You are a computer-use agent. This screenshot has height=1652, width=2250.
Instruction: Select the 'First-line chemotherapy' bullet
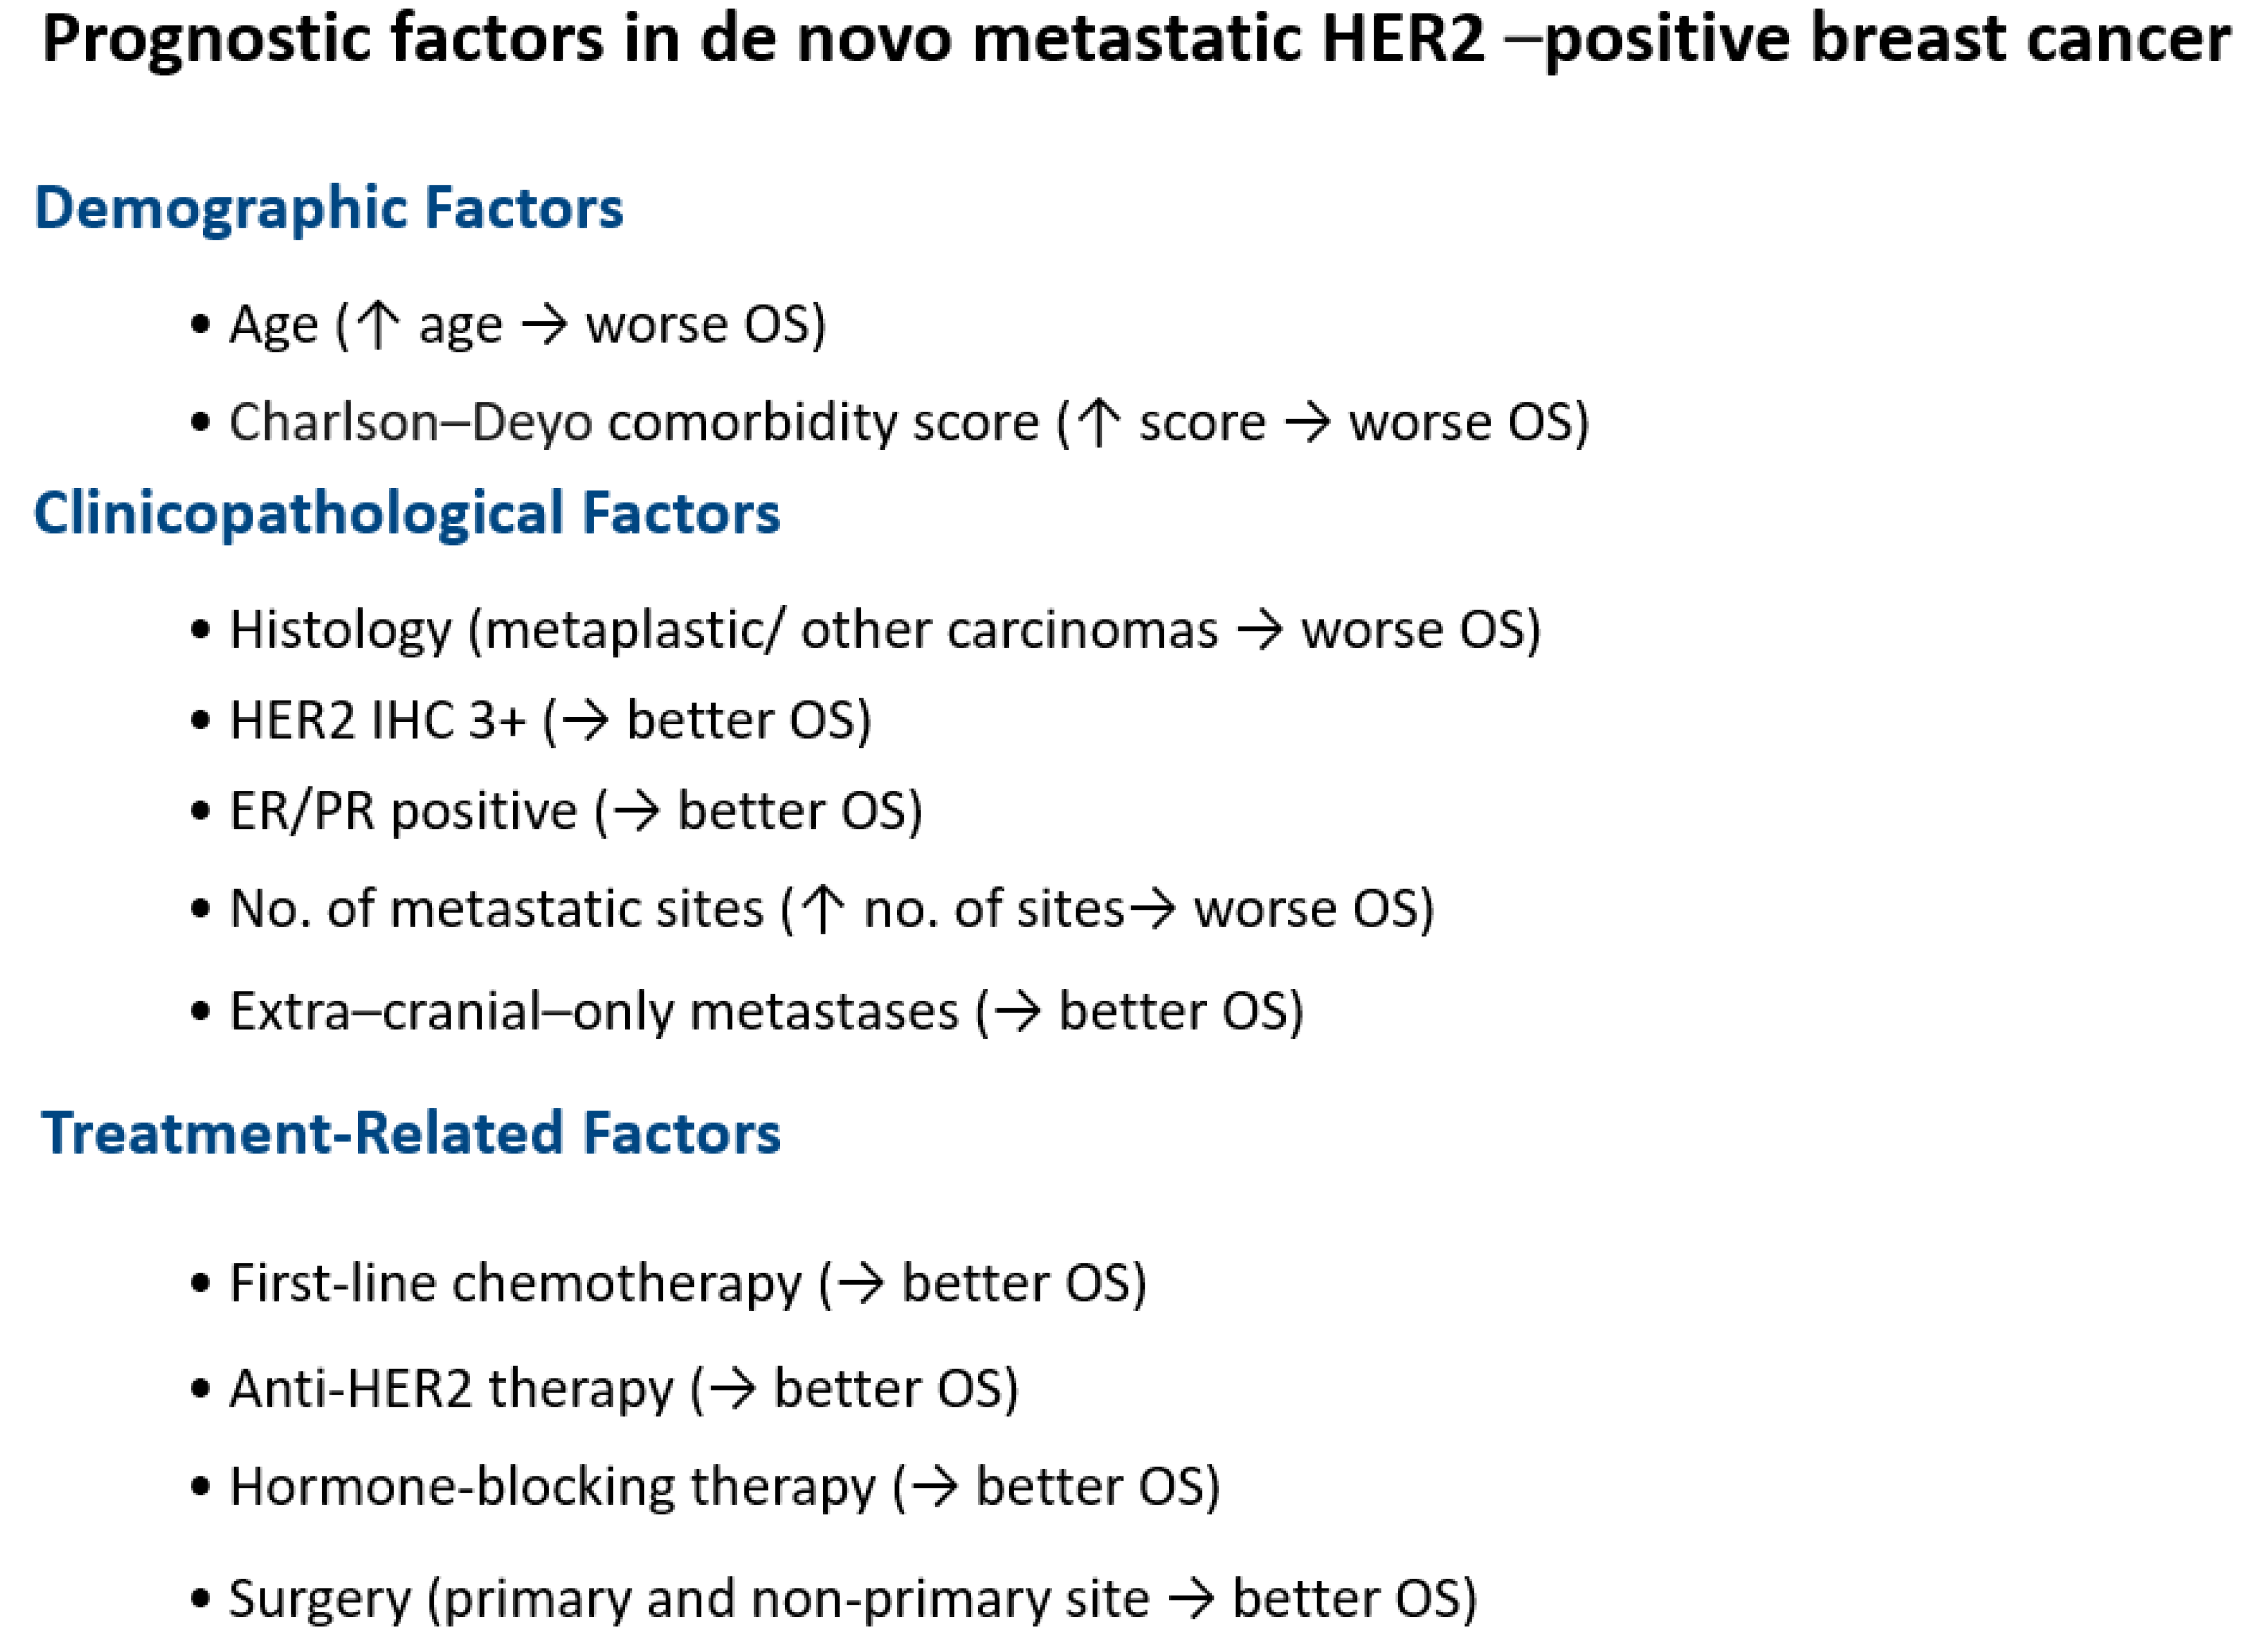click(x=687, y=1283)
